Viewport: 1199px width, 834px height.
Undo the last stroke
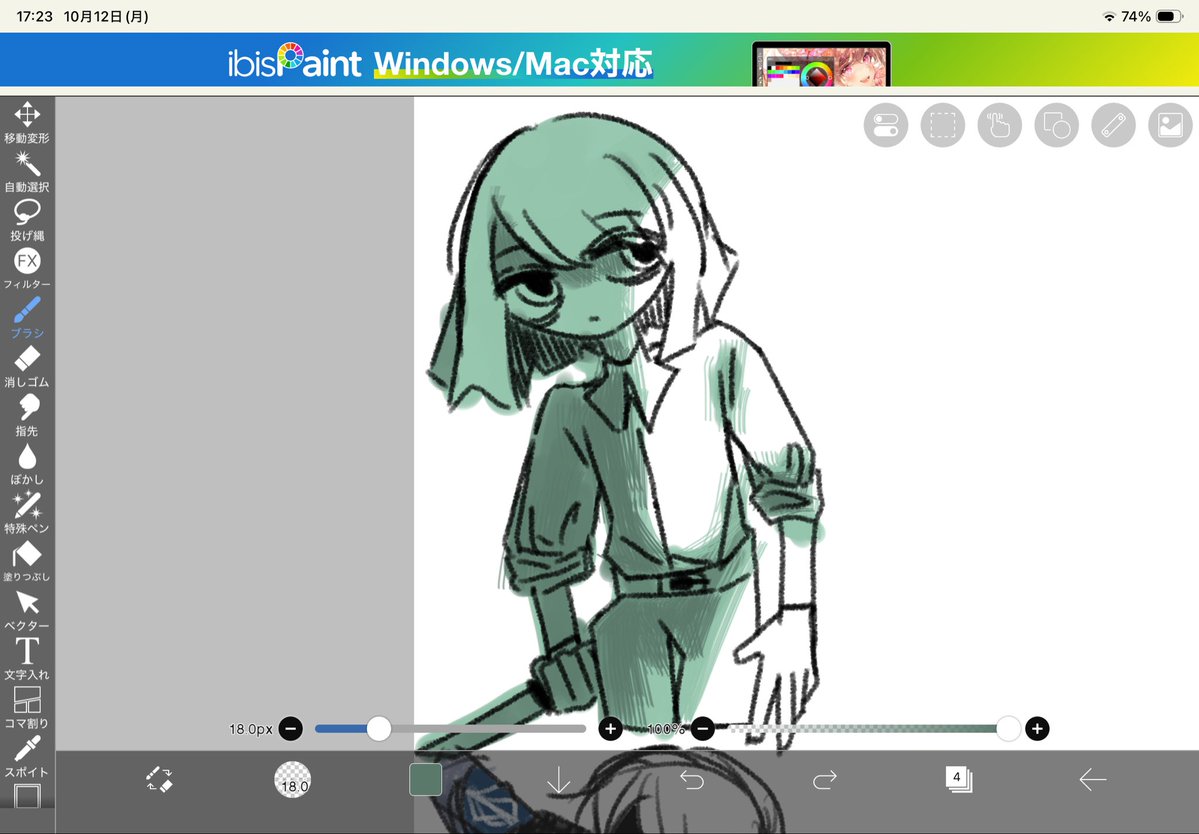[692, 780]
